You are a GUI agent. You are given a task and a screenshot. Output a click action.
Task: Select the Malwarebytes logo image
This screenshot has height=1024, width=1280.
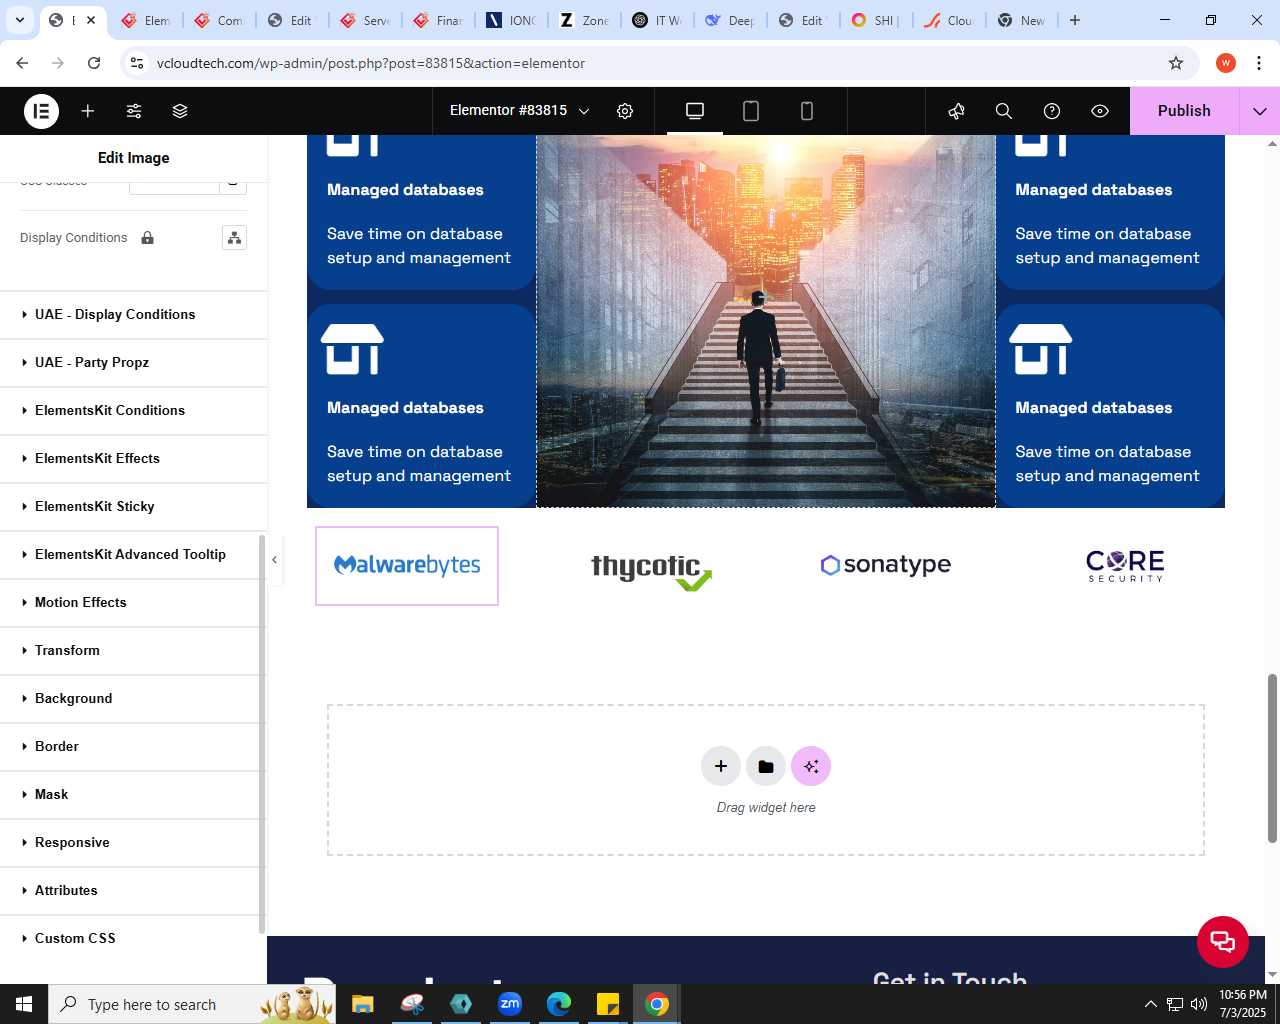[407, 566]
